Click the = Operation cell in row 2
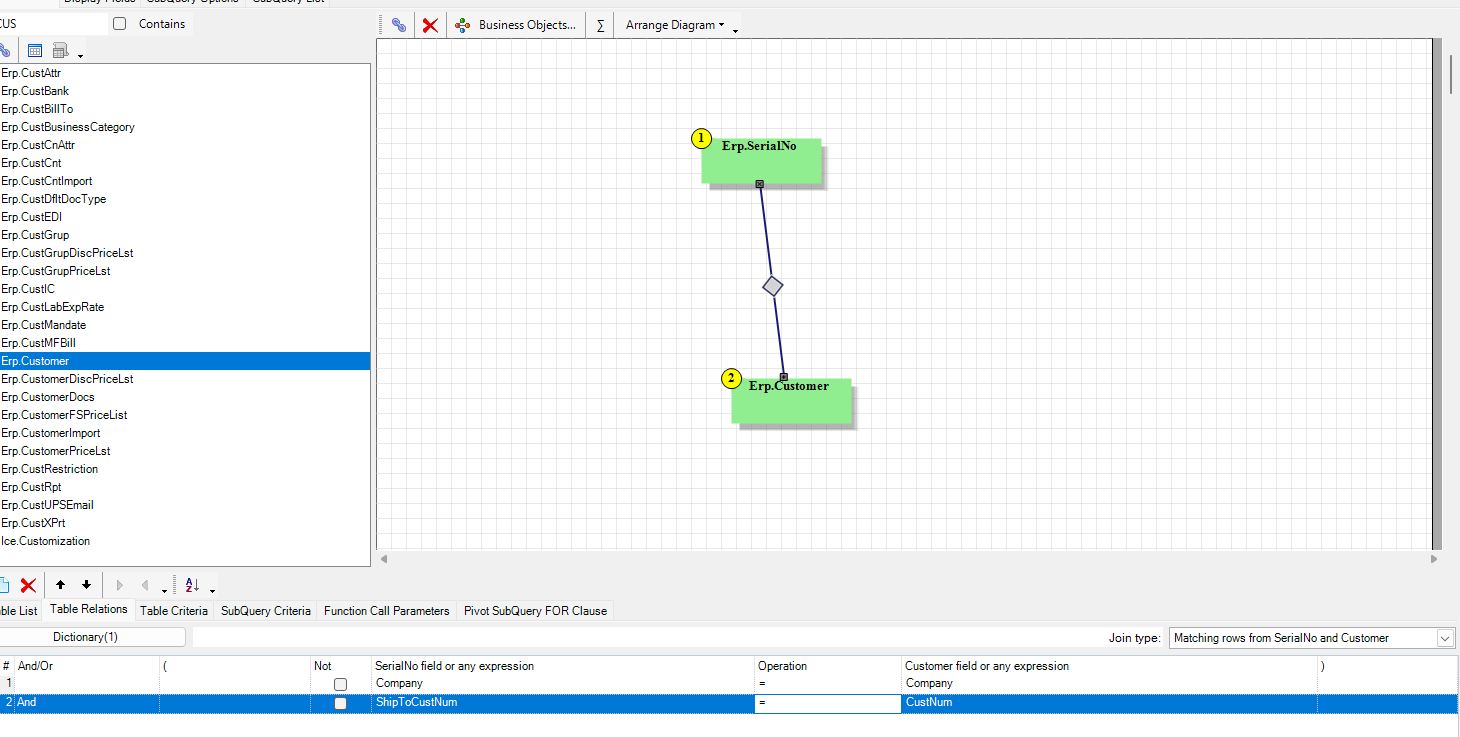The height and width of the screenshot is (737, 1460). 828,703
